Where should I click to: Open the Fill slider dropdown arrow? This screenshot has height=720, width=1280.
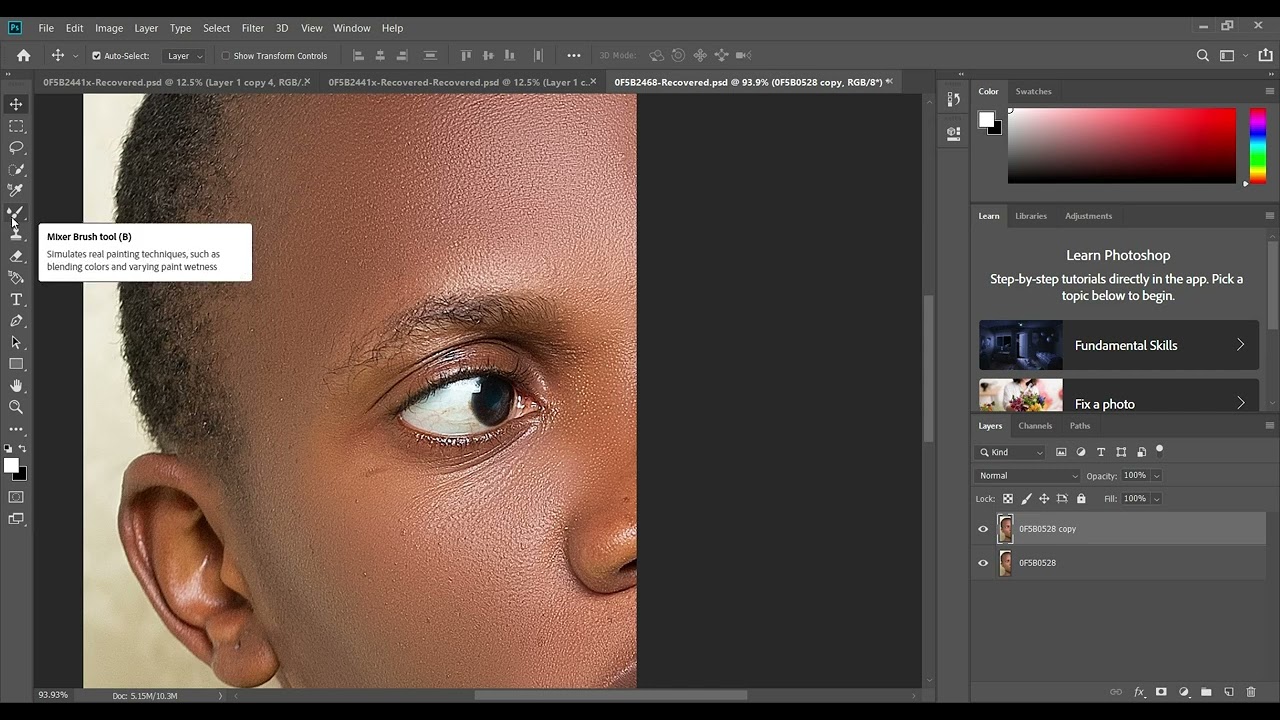(x=1157, y=498)
